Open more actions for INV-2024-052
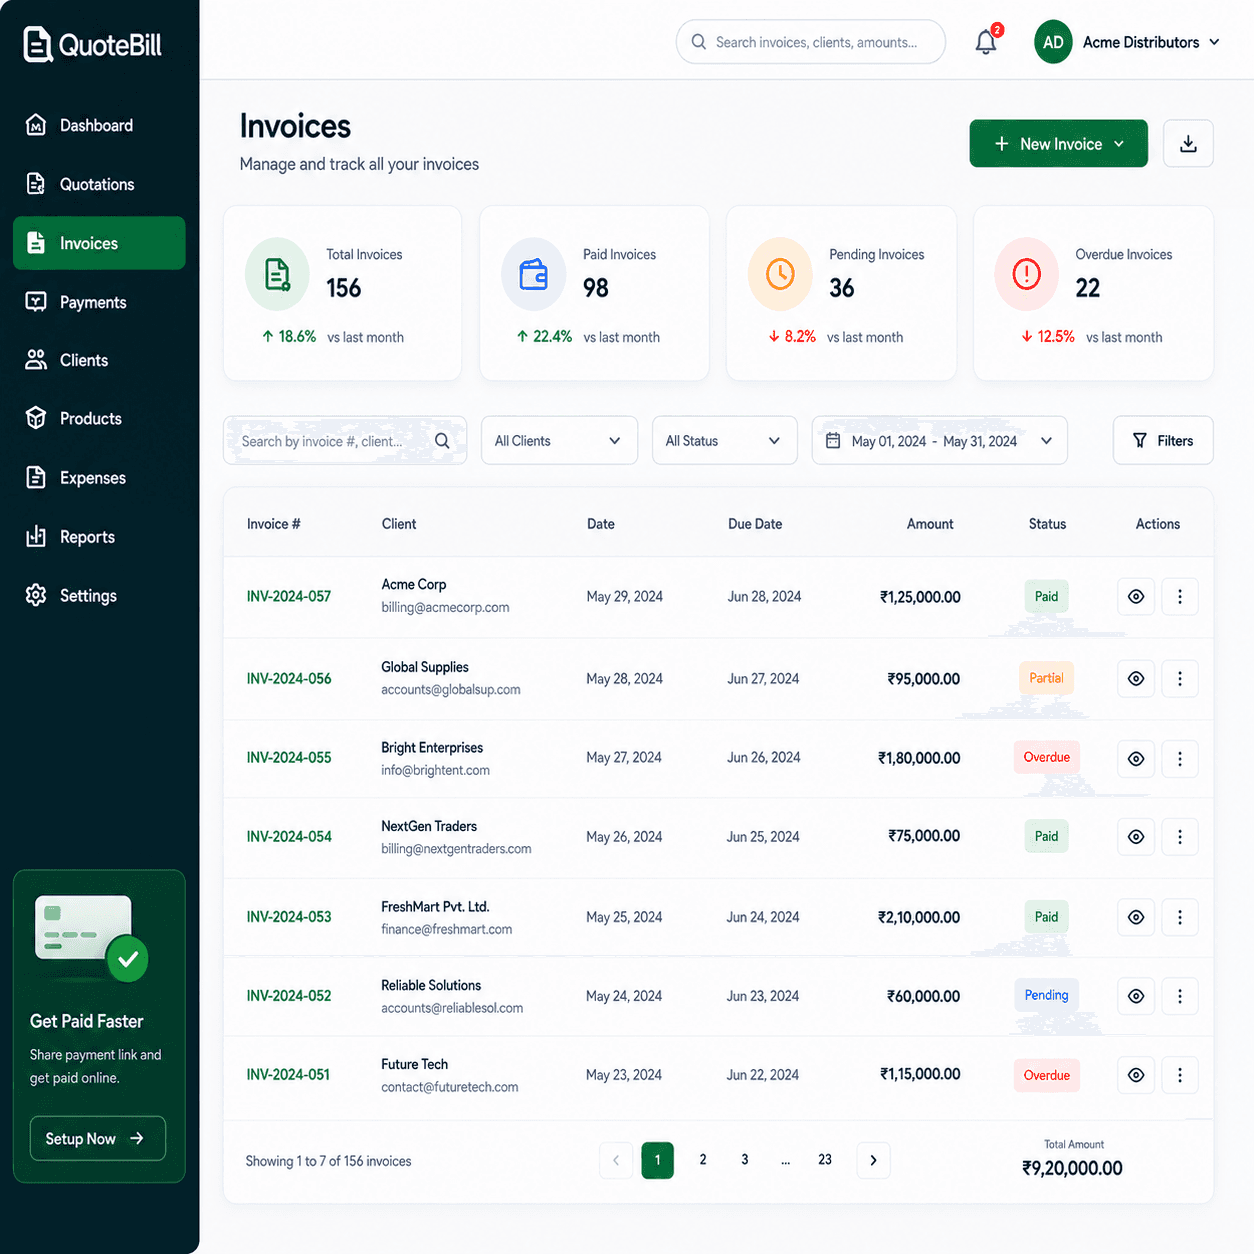Viewport: 1254px width, 1254px height. click(1180, 996)
